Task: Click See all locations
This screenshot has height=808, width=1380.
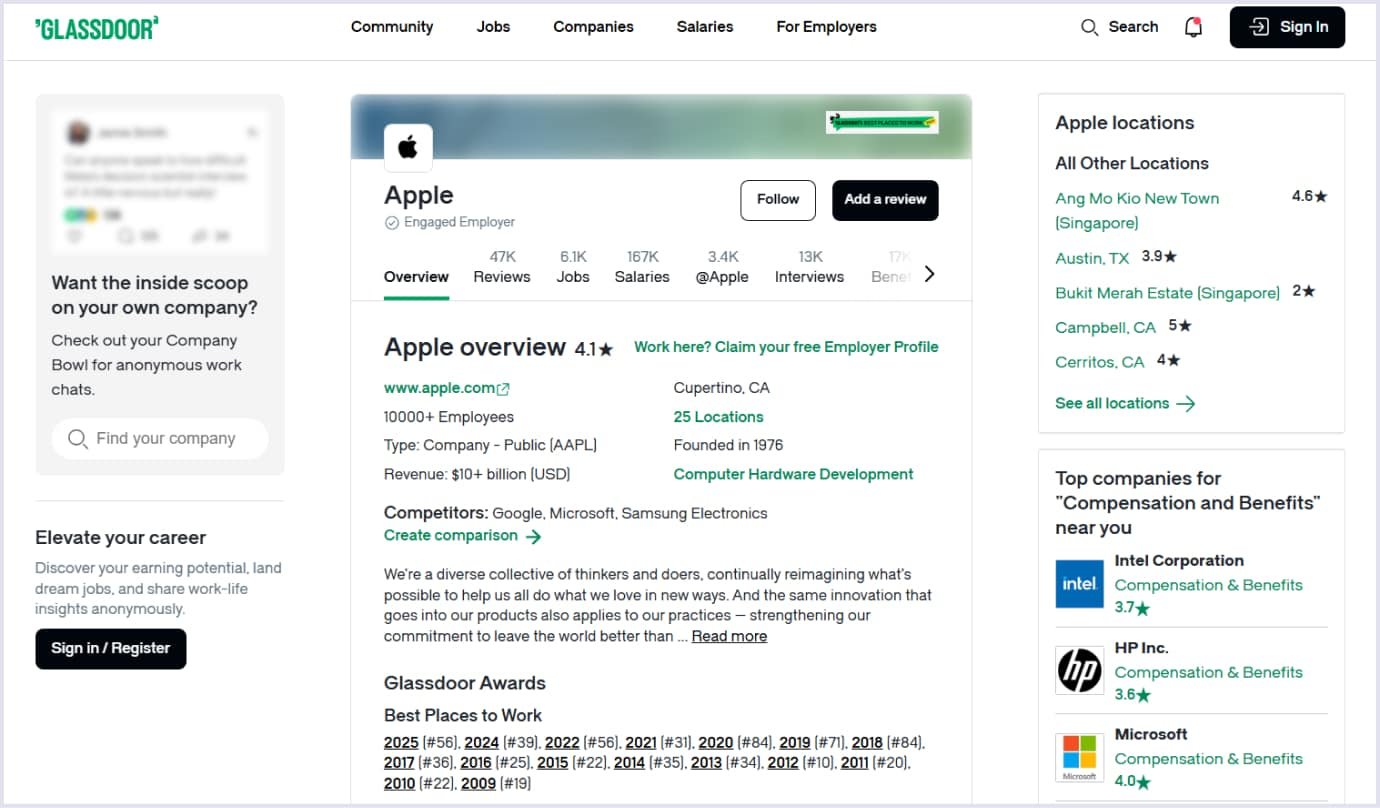Action: click(x=1125, y=403)
